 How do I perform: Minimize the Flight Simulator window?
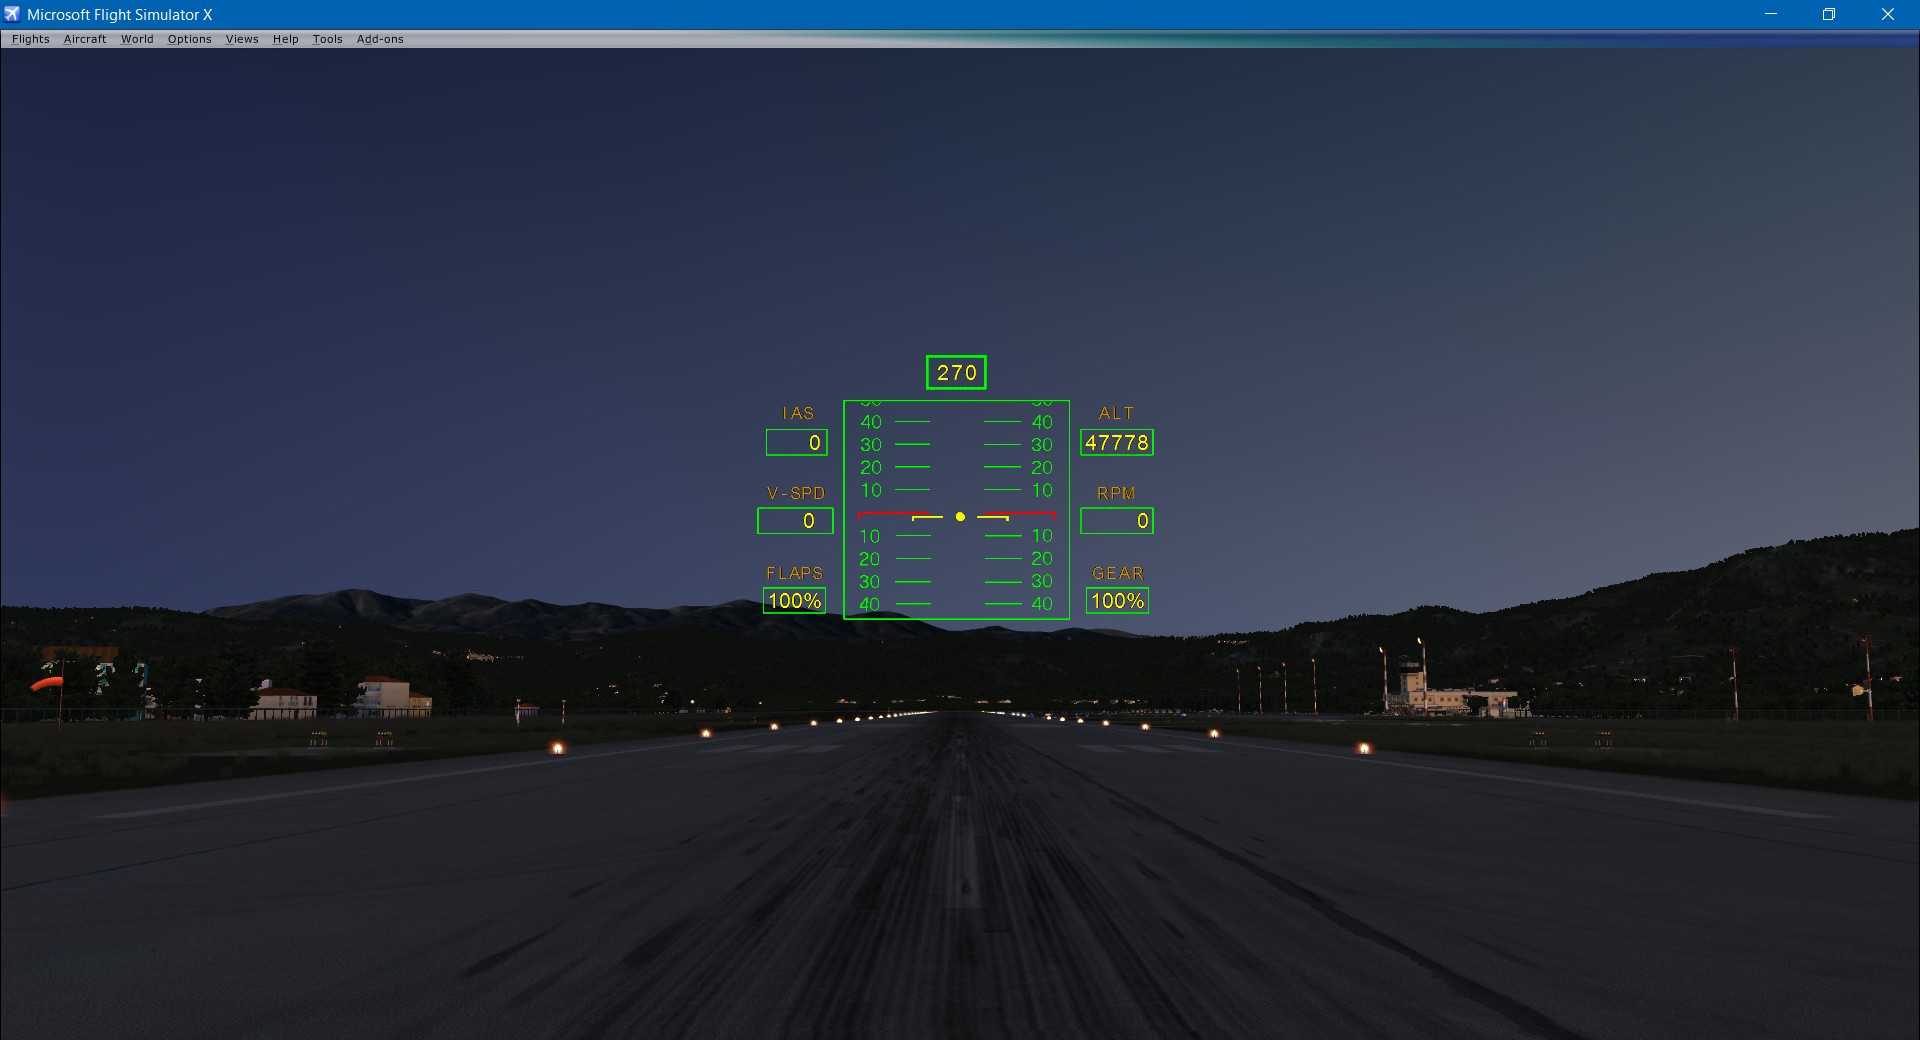[1771, 14]
